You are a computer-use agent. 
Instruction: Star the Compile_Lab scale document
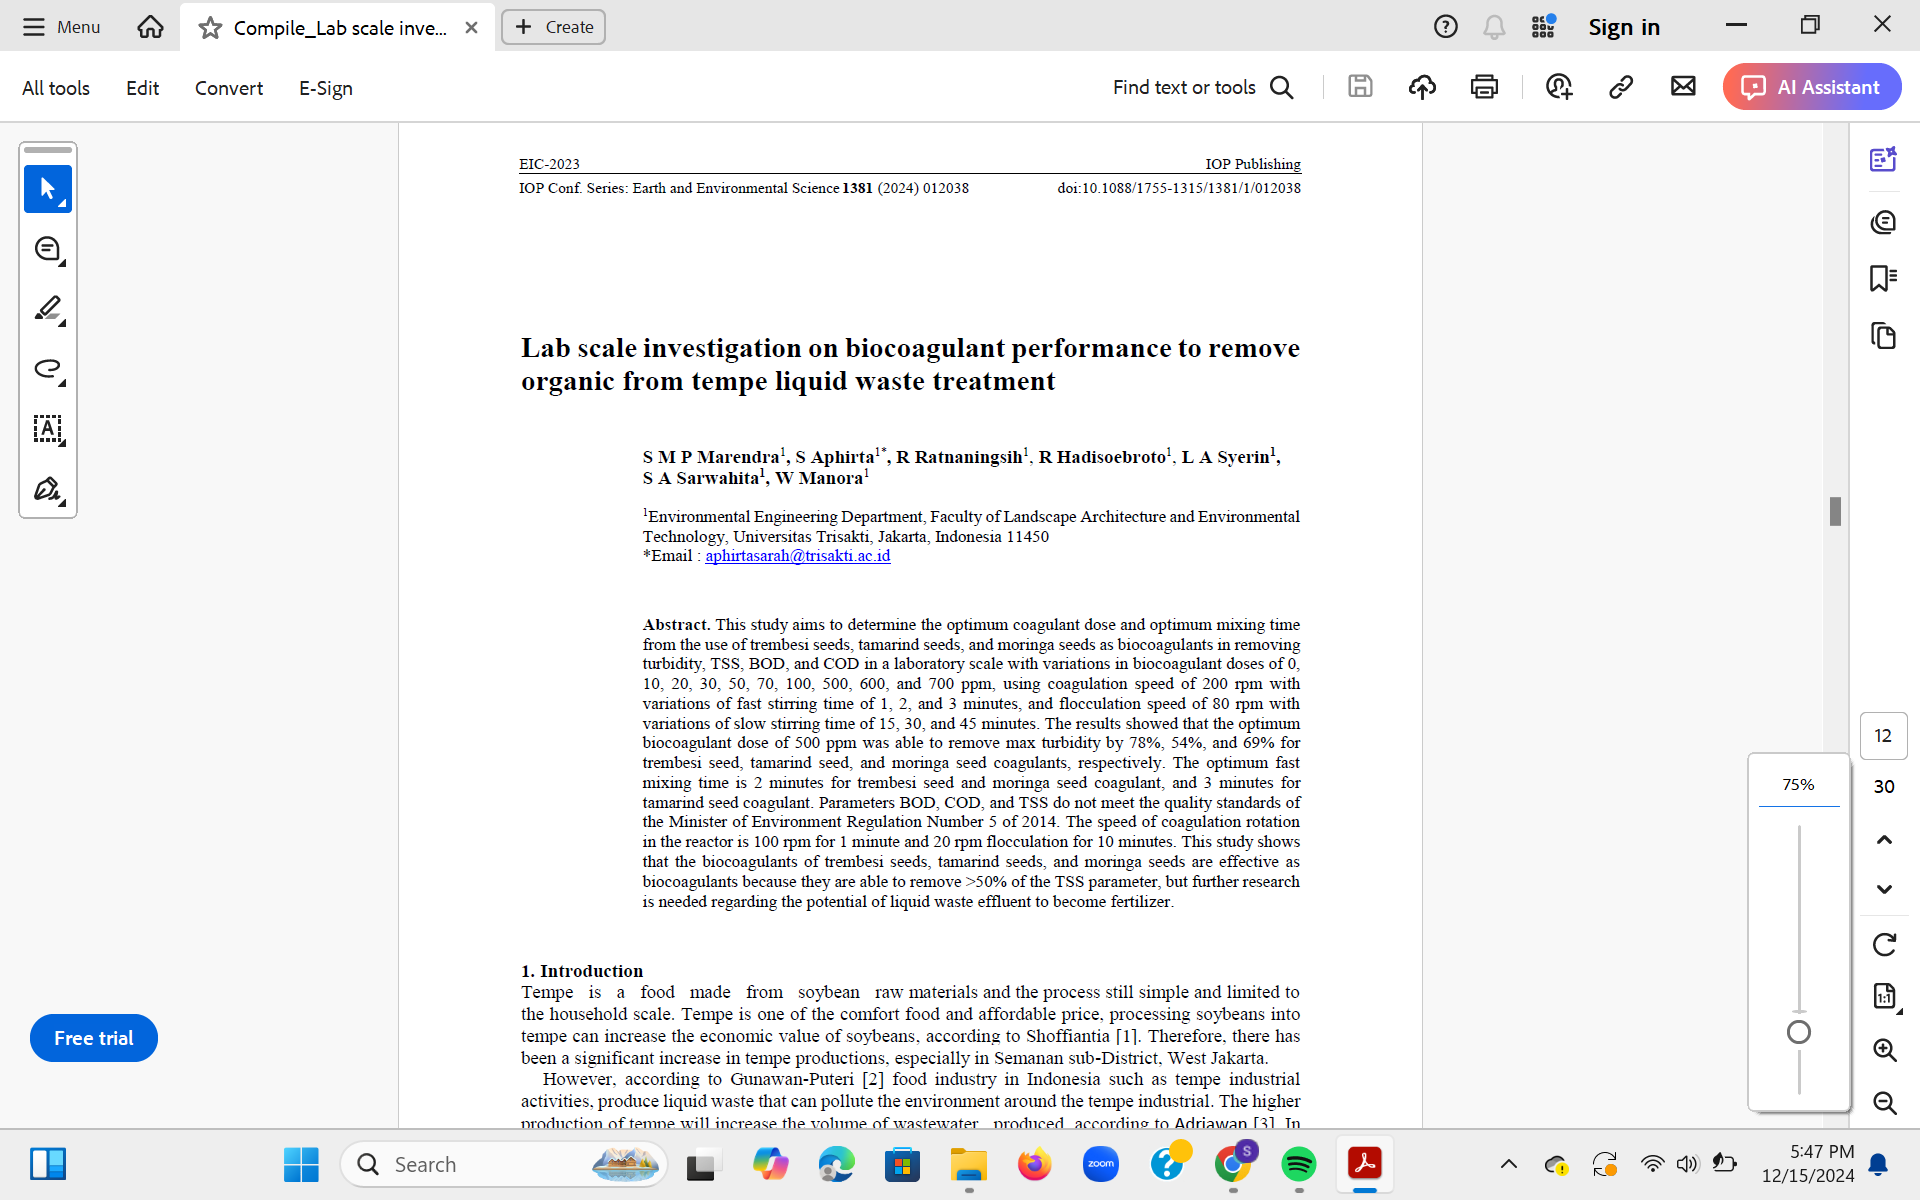click(210, 28)
